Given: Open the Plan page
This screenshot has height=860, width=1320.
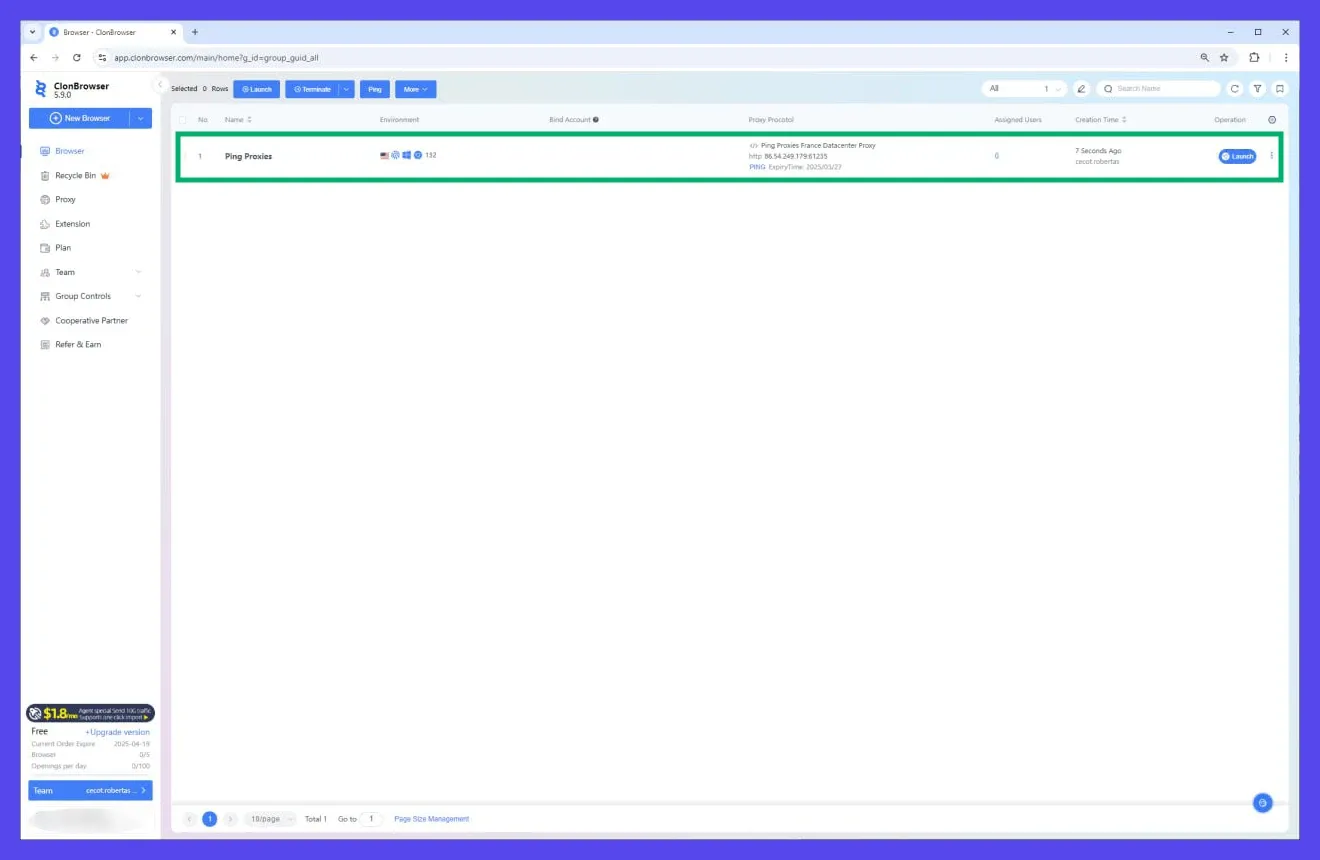Looking at the screenshot, I should (x=63, y=248).
